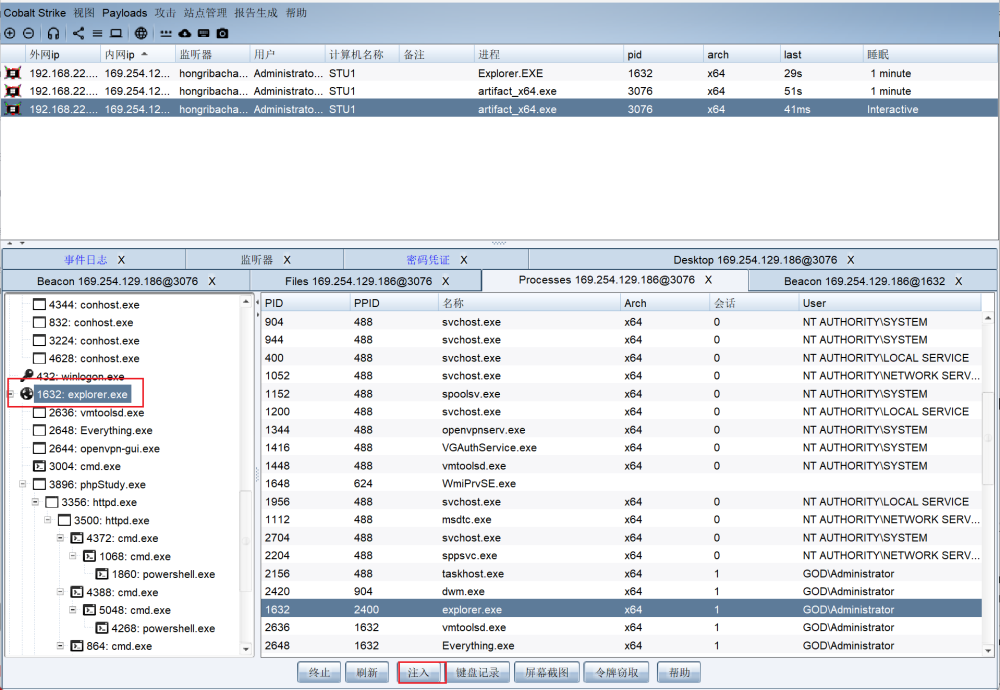Viewport: 1000px width, 690px height.
Task: Open the target table monitor icon
Action: coord(116,33)
